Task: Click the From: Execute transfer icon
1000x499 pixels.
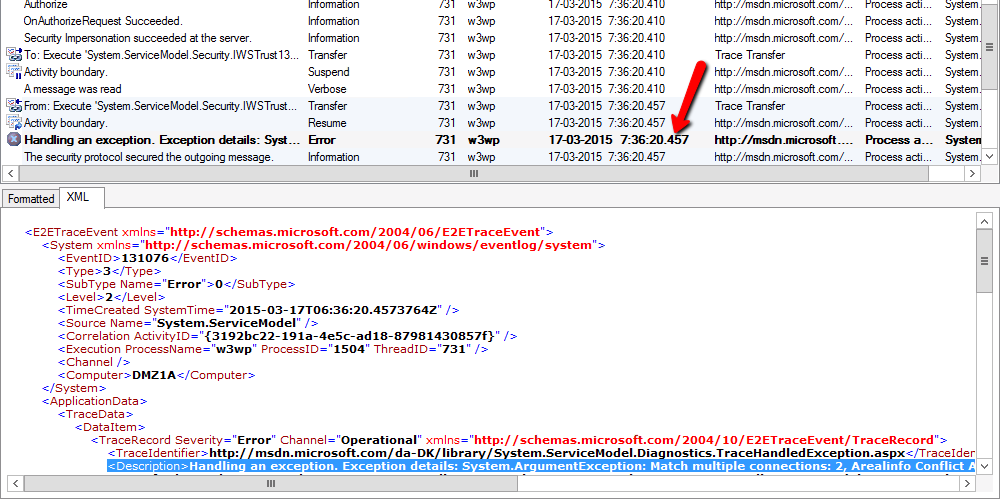Action: pos(13,106)
